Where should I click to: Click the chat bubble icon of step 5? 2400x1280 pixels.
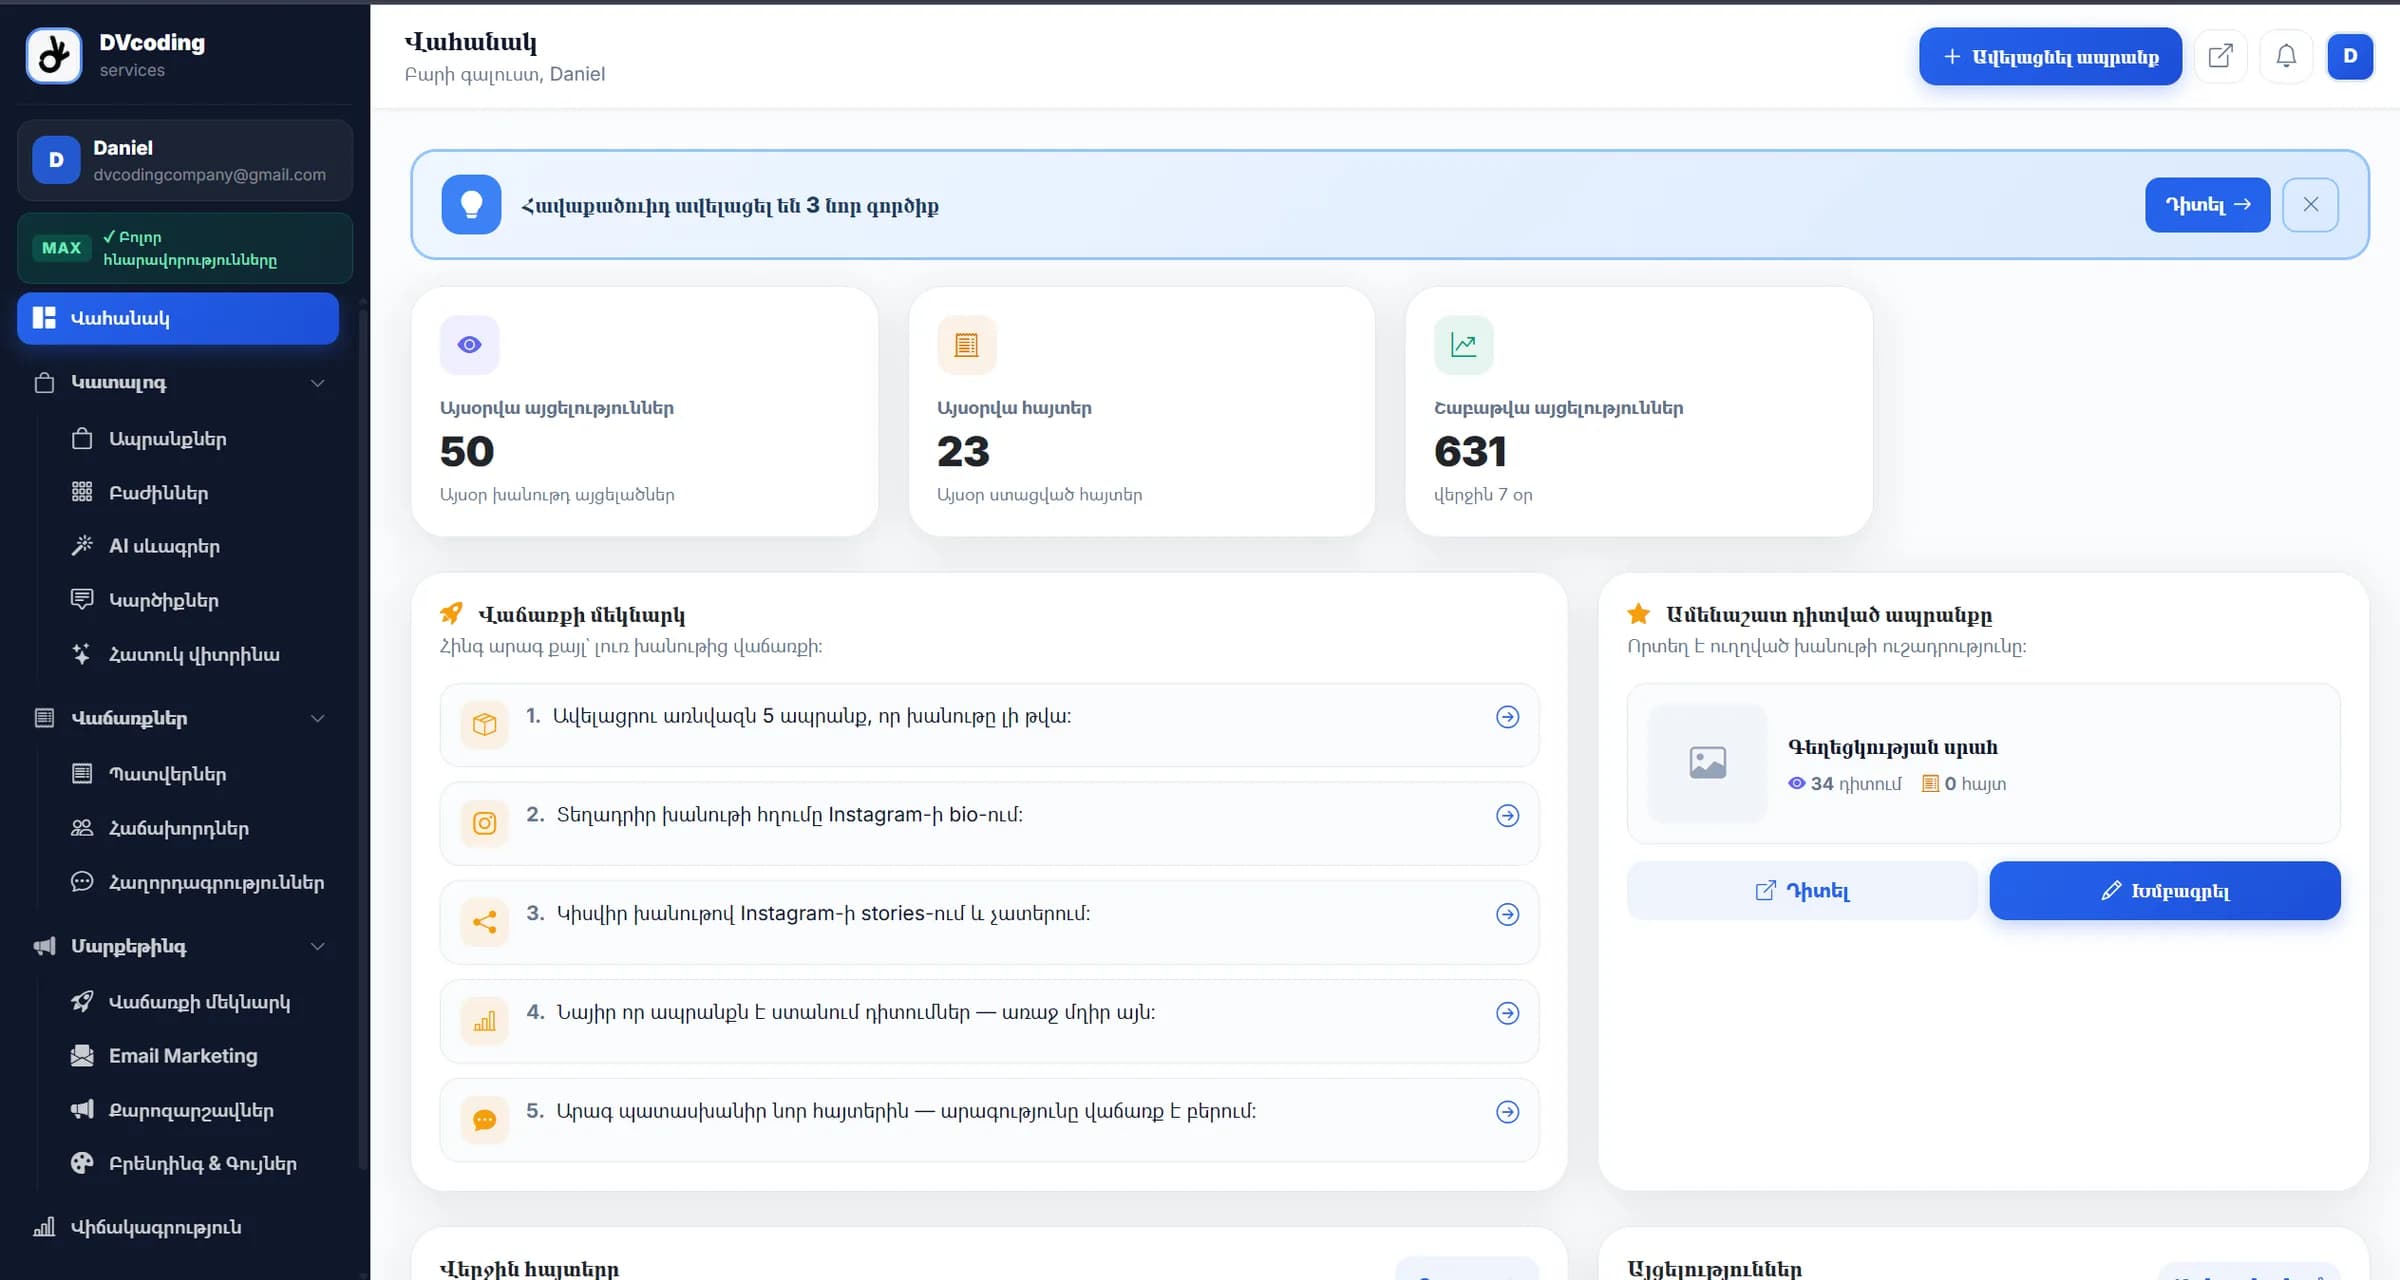(484, 1120)
